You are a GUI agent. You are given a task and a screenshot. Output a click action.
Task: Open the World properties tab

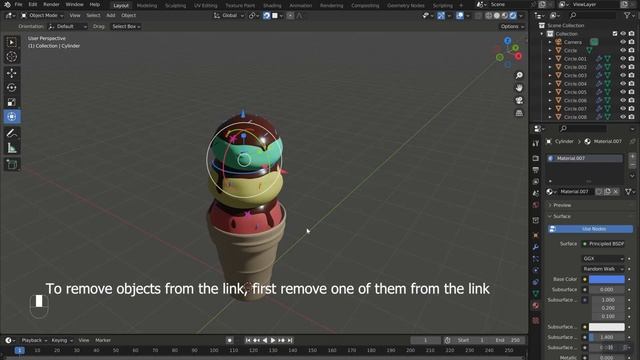point(536,205)
